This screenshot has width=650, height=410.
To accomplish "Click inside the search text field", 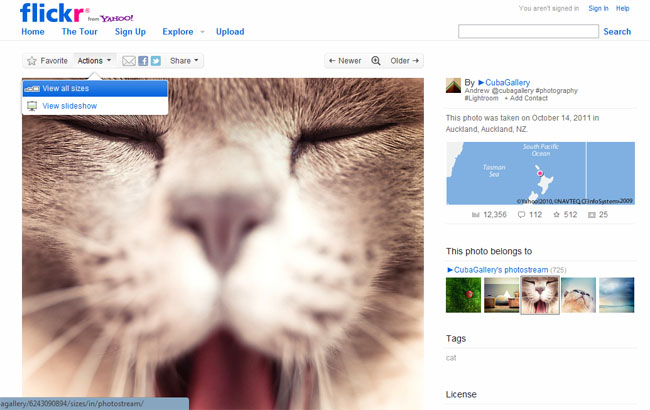I will pyautogui.click(x=528, y=32).
